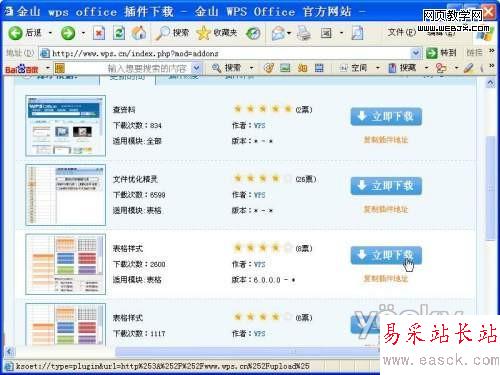The image size is (500, 375).
Task: Click the Baidu toolbar red user icon
Action: pos(441,68)
